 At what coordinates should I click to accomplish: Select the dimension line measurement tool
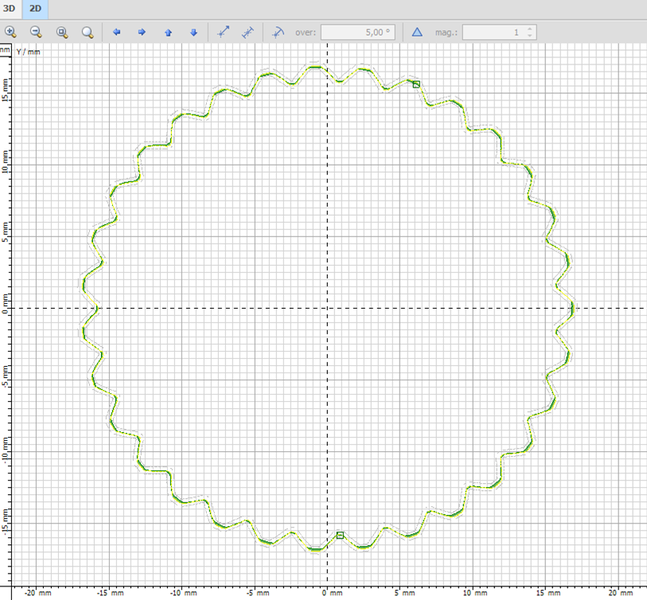coord(248,32)
